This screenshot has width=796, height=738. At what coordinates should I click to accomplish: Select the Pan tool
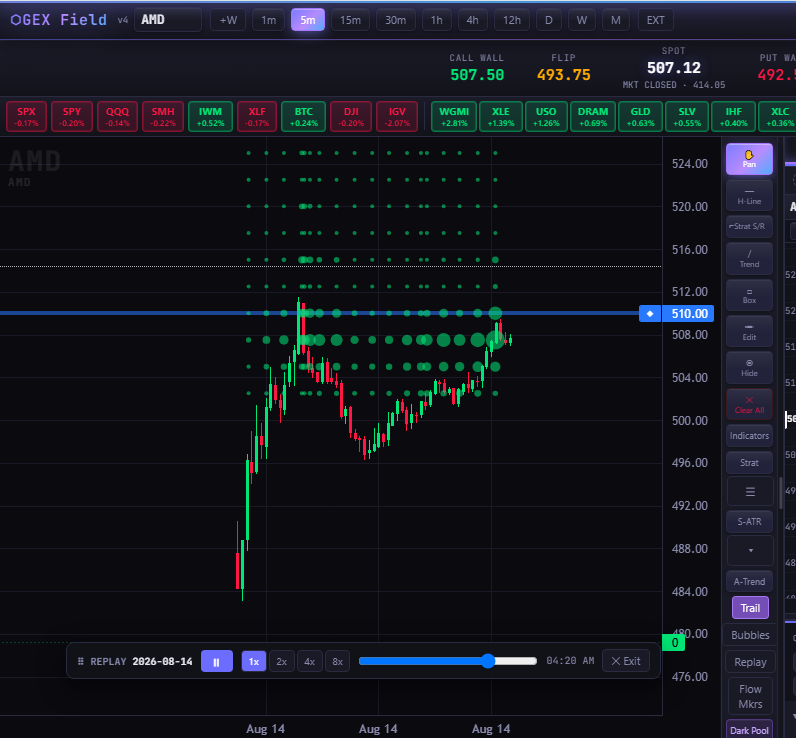[x=749, y=159]
